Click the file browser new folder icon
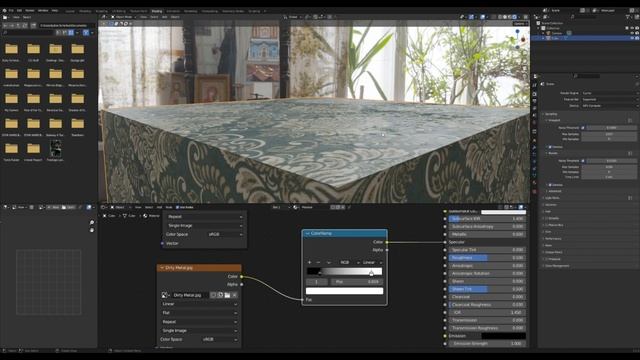Screen dimensions: 640x360 tap(33, 26)
